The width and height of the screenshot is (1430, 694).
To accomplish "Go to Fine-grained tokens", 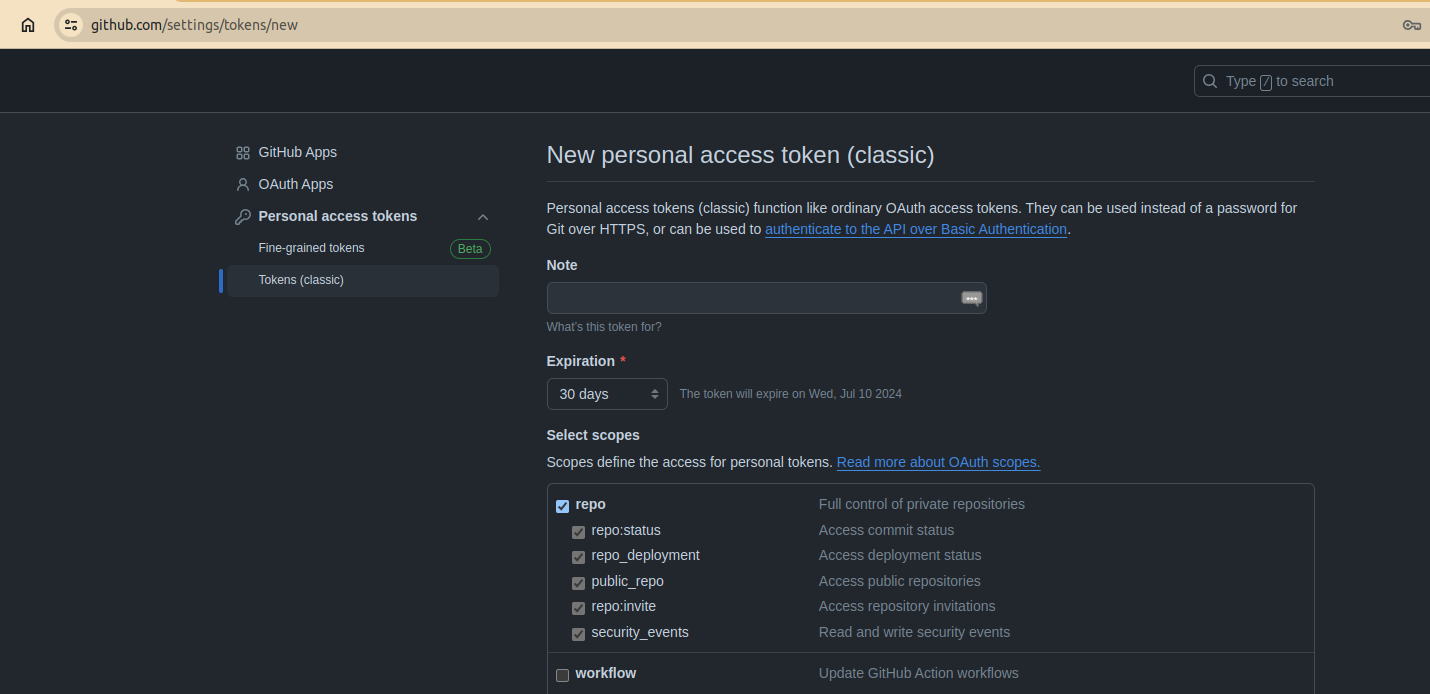I will pos(311,248).
